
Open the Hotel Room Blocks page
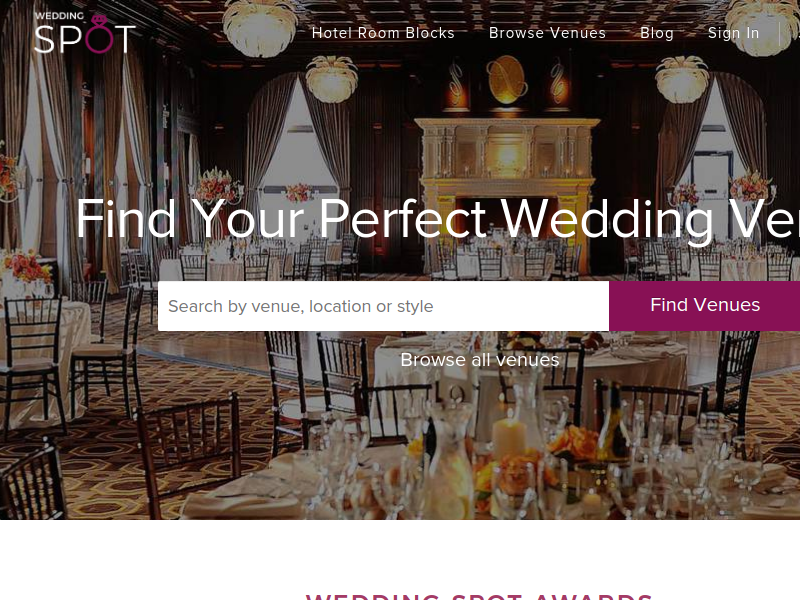383,33
